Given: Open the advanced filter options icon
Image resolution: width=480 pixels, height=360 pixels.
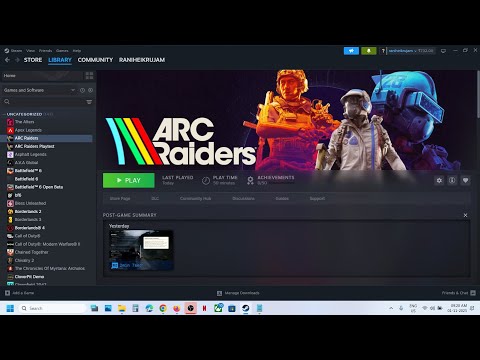Looking at the screenshot, I should (89, 102).
